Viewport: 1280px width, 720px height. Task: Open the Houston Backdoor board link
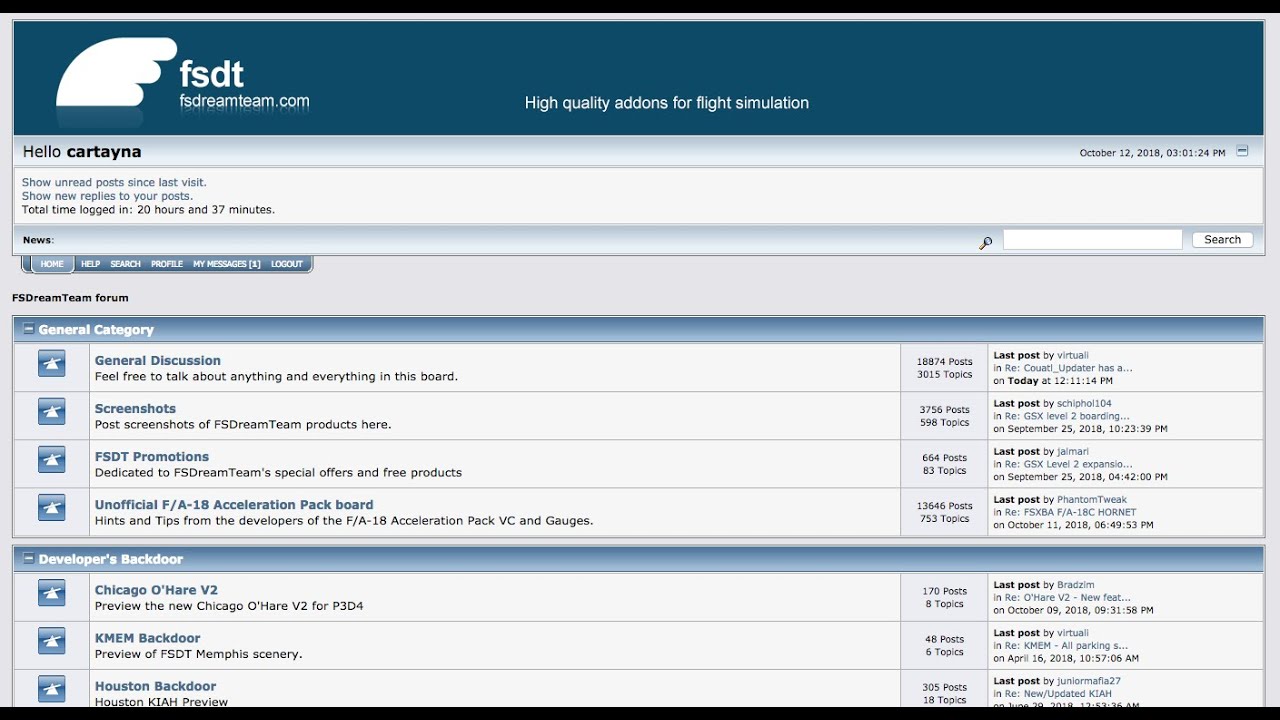click(155, 686)
